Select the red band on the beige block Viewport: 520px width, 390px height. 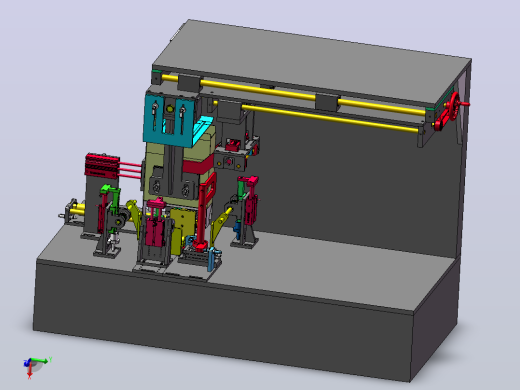click(198, 165)
